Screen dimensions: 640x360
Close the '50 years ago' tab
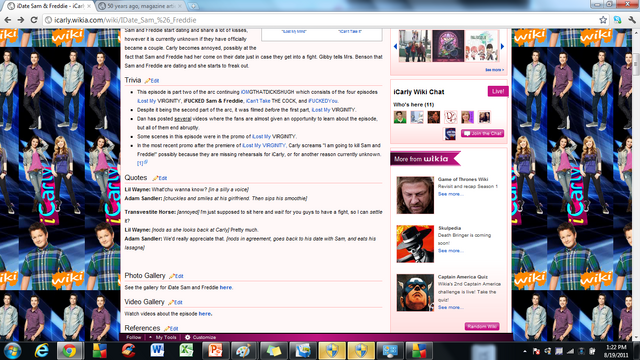pos(180,6)
